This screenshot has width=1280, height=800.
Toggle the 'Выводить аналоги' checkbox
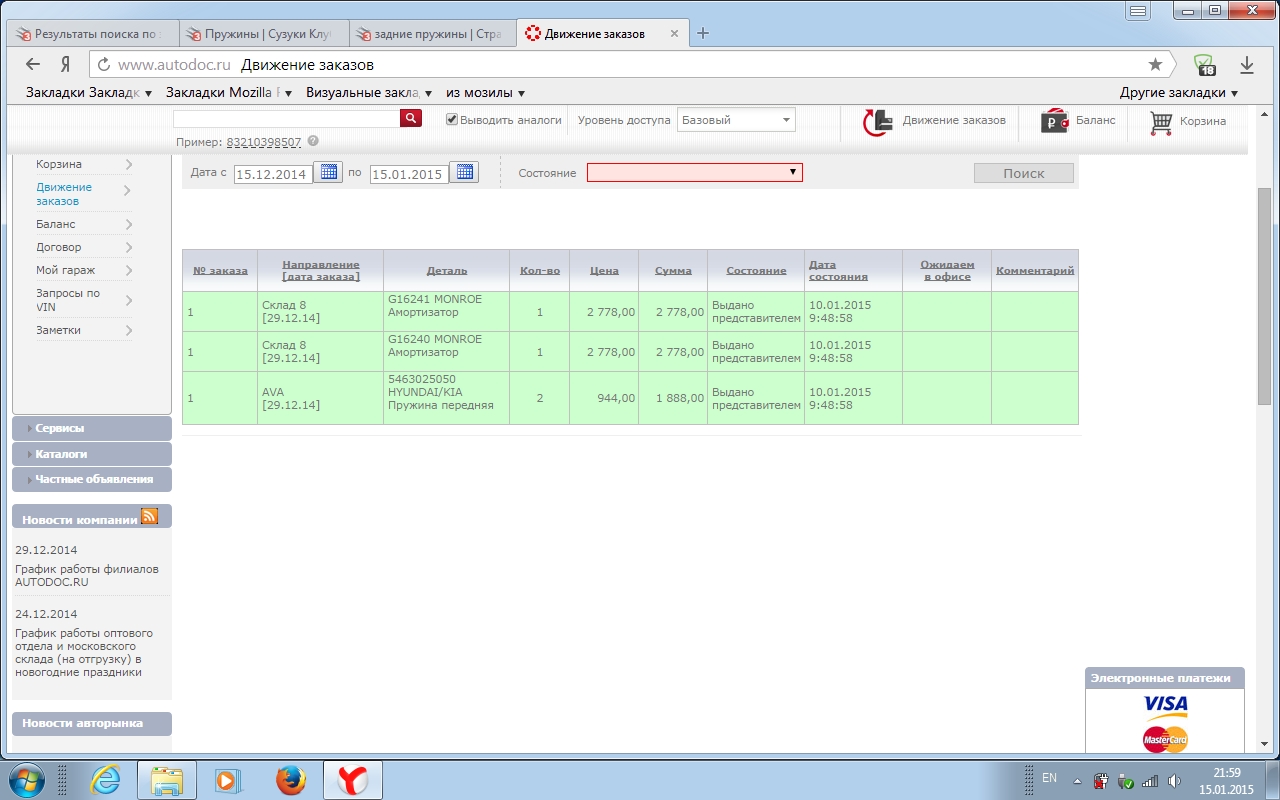[452, 120]
